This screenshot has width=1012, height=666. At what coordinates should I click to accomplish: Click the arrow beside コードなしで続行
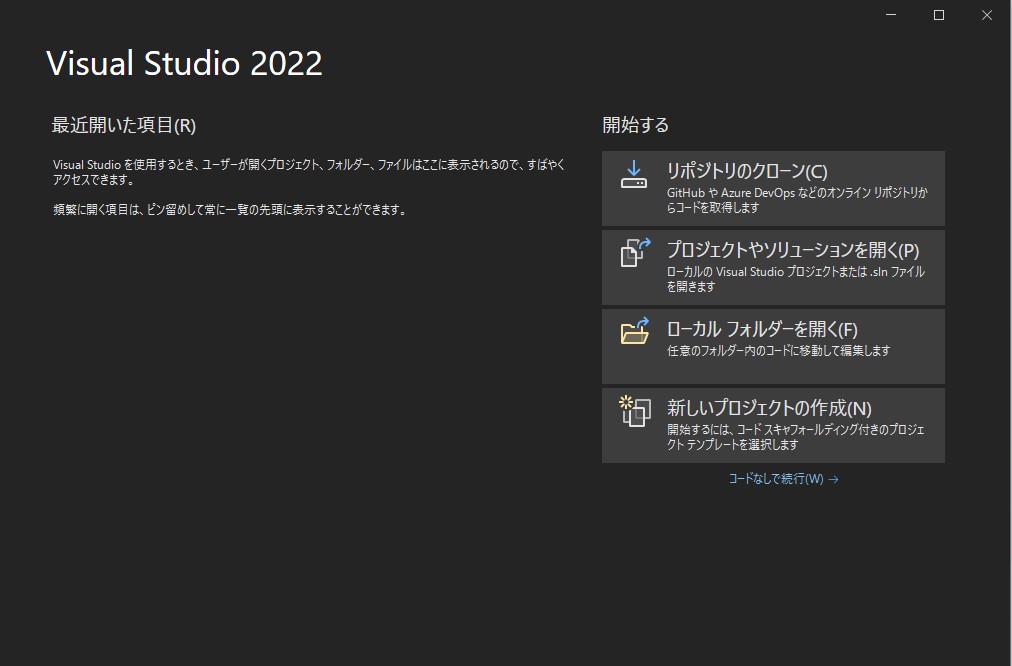coord(833,479)
